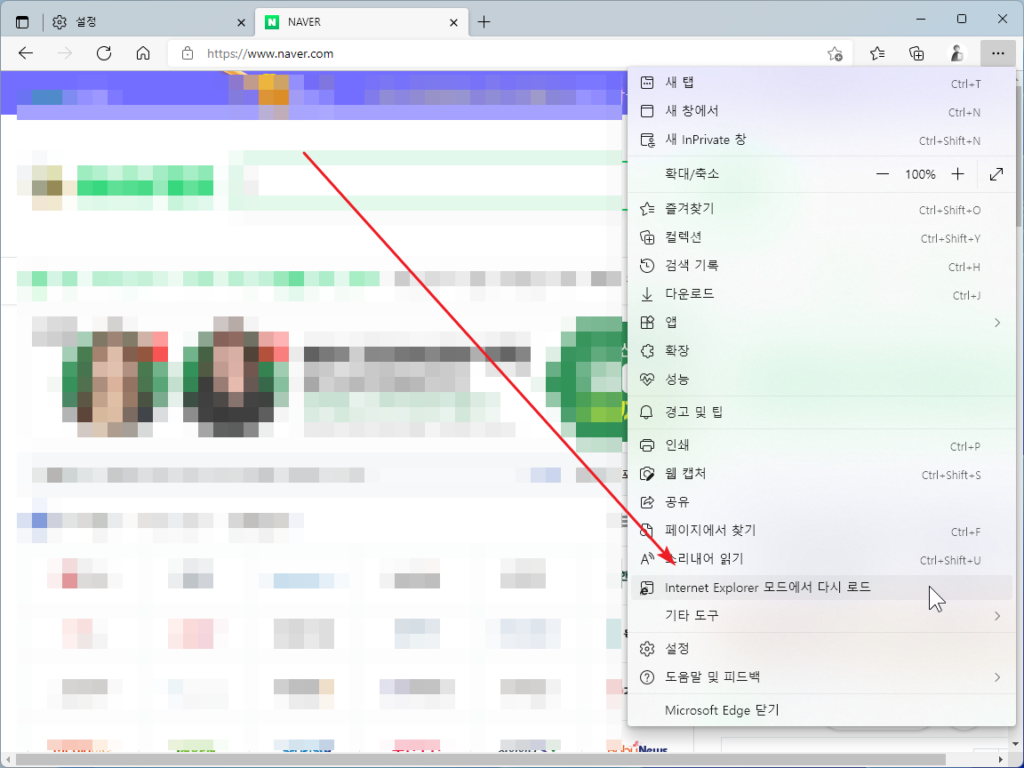The width and height of the screenshot is (1024, 768).
Task: Increase zoom with the plus control
Action: [x=957, y=174]
